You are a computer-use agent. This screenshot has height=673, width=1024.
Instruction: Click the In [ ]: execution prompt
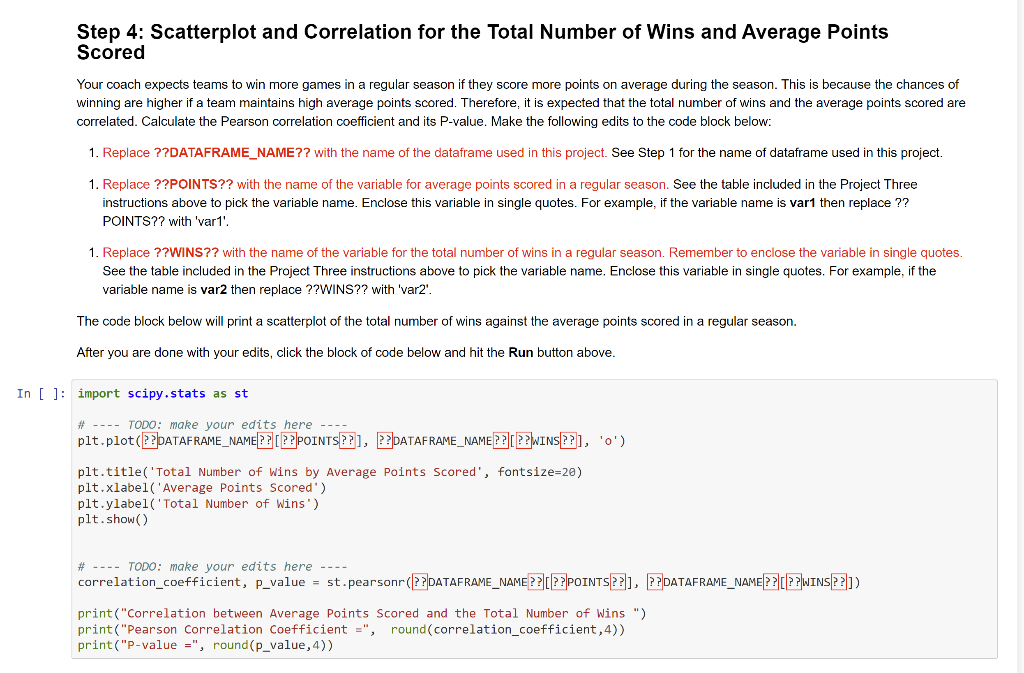(39, 393)
